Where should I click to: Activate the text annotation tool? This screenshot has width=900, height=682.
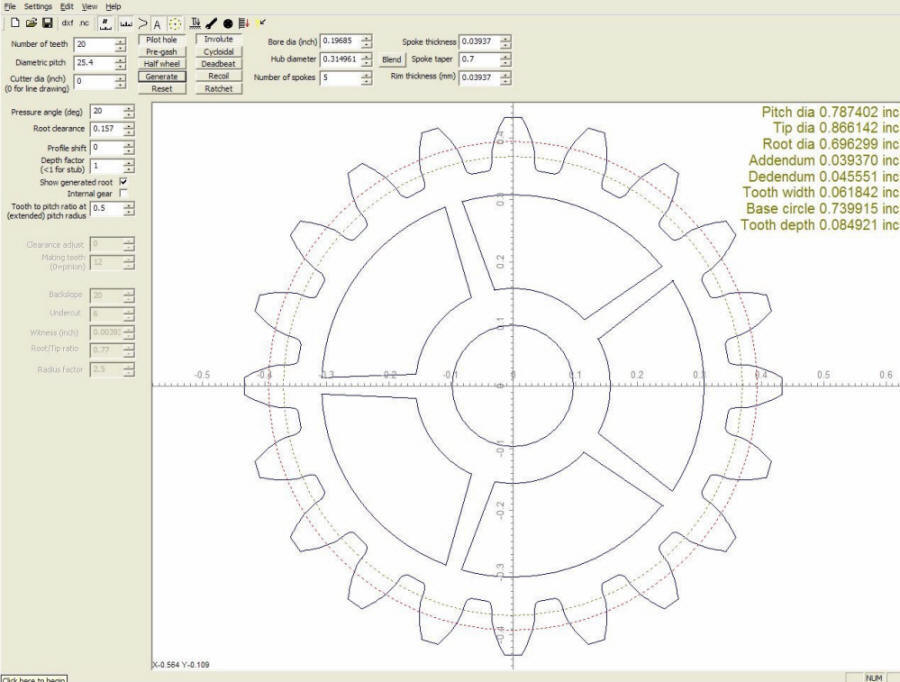156,23
